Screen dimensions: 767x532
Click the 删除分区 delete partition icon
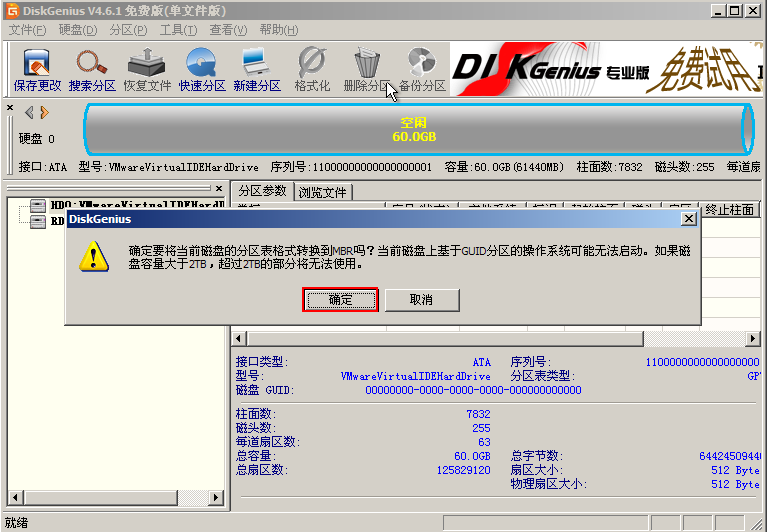pyautogui.click(x=367, y=69)
